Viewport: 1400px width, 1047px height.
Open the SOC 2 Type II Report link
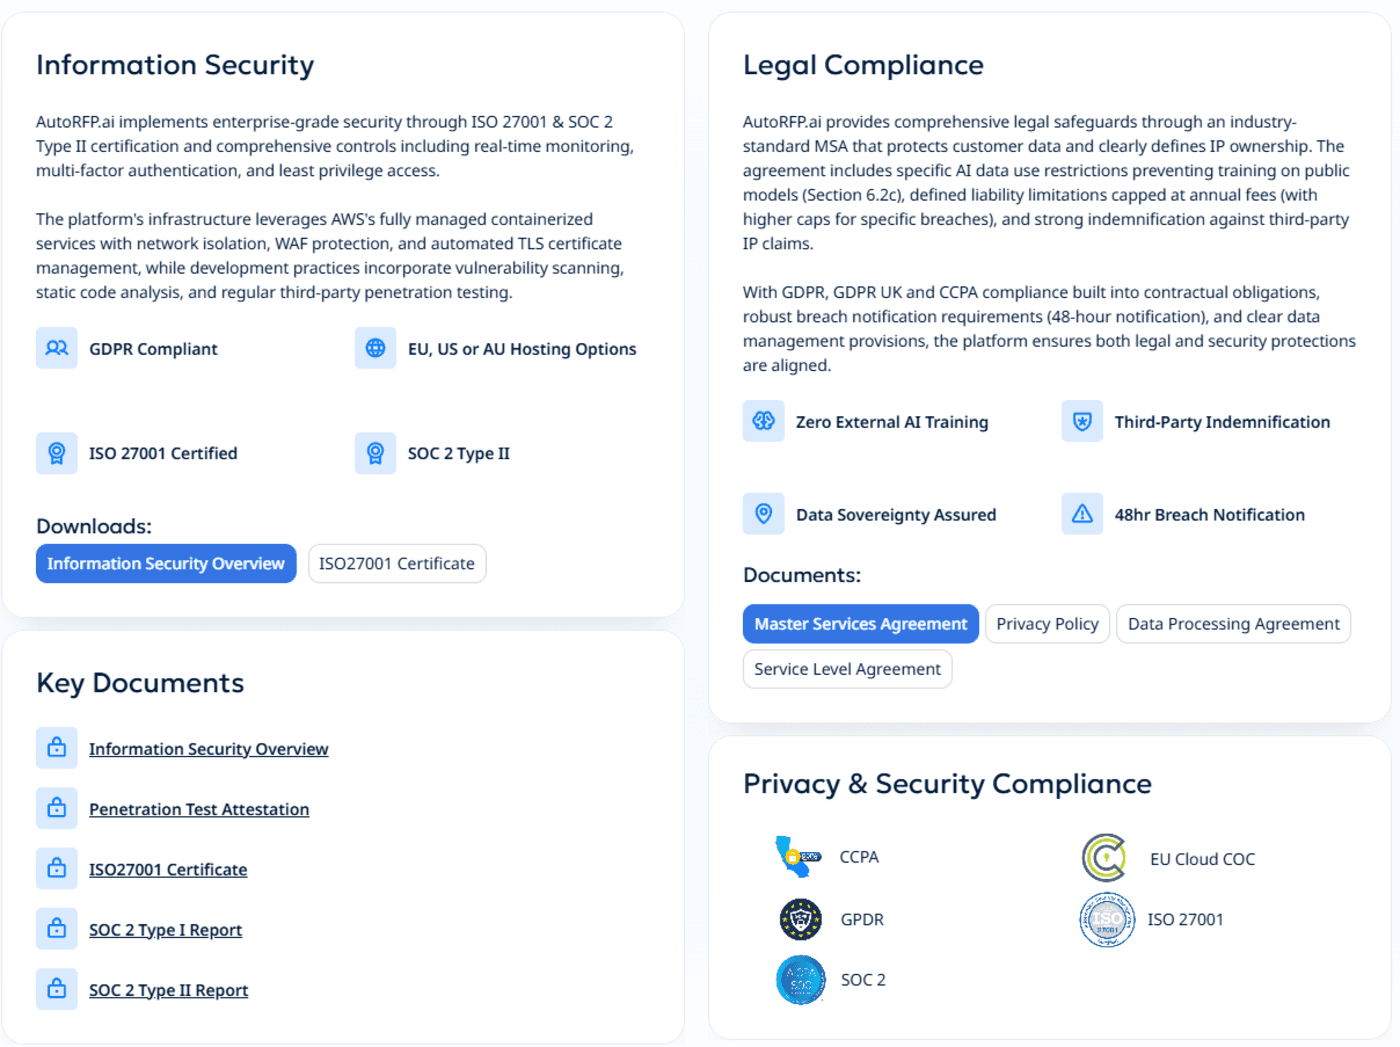tap(168, 989)
